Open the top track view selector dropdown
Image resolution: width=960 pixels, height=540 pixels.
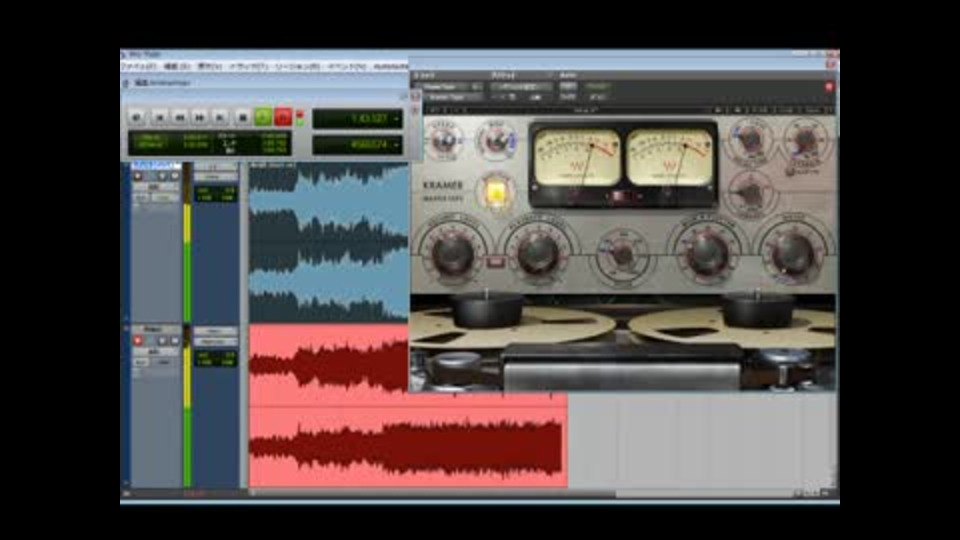pos(154,187)
